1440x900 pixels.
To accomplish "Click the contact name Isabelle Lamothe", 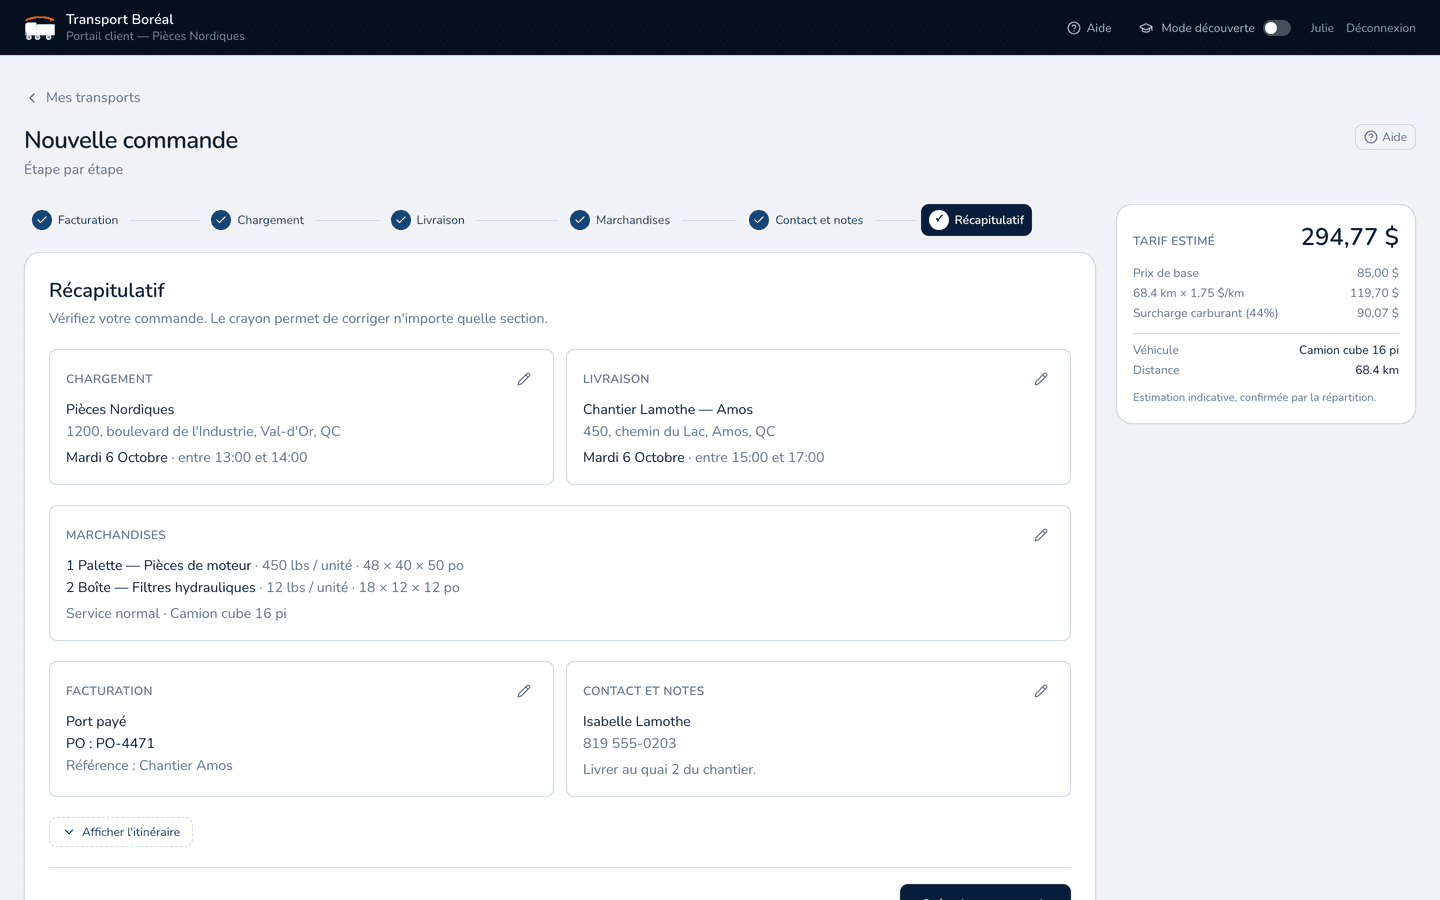I will 637,721.
